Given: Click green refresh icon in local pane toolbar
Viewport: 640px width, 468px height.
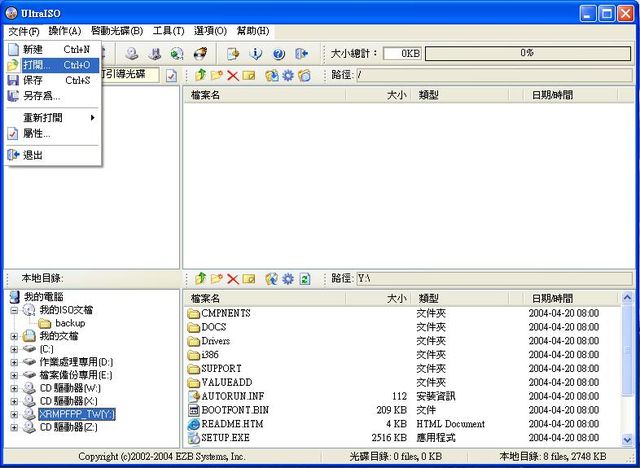Looking at the screenshot, I should coord(305,279).
